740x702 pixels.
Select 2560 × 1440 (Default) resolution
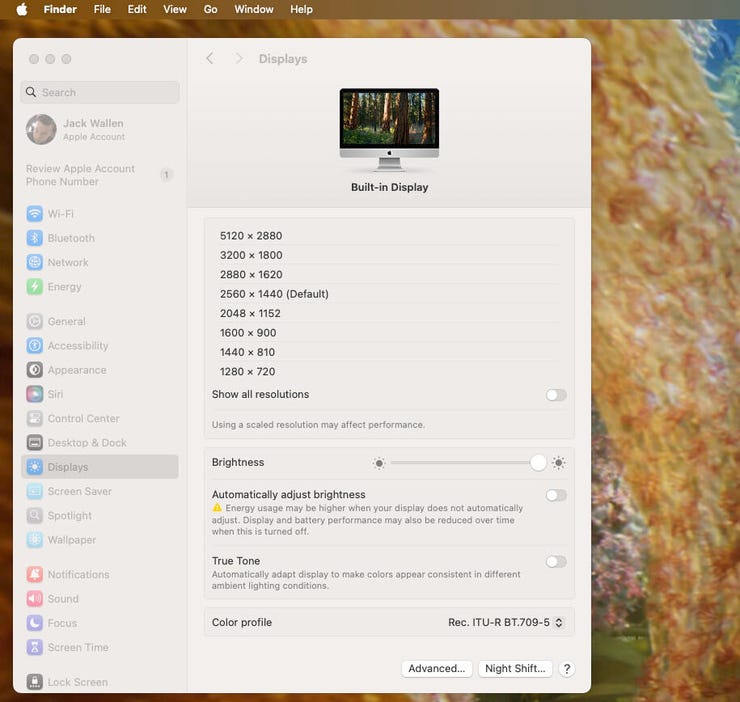389,294
